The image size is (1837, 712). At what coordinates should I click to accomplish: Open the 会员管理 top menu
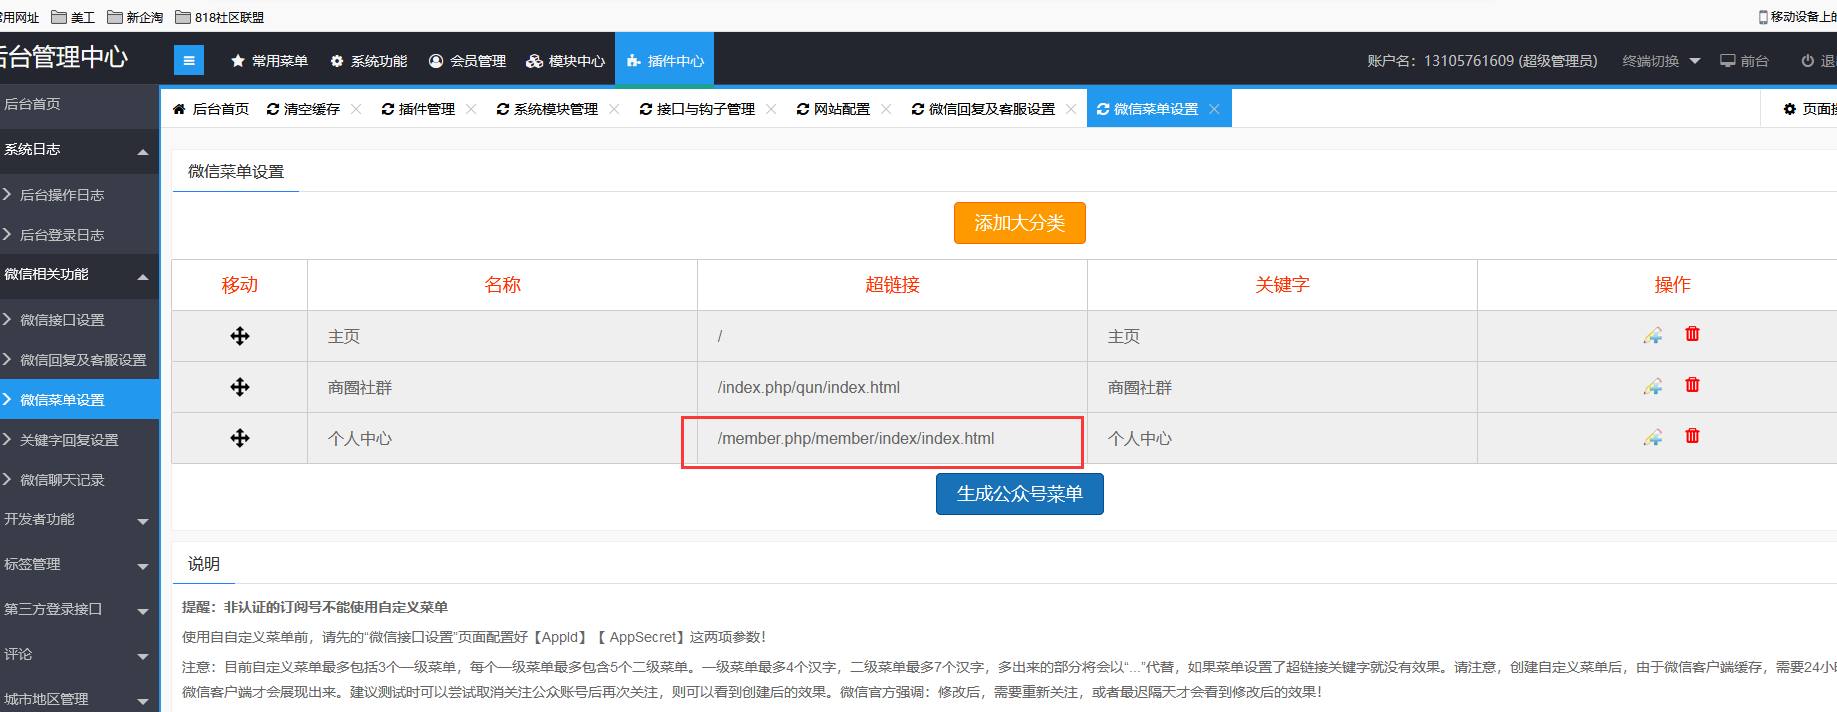[x=467, y=61]
